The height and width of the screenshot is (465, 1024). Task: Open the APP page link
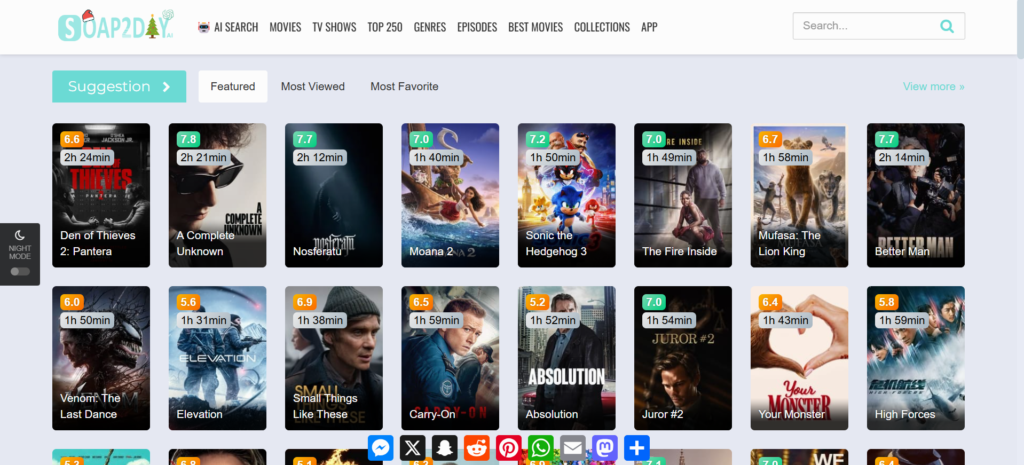pos(649,27)
